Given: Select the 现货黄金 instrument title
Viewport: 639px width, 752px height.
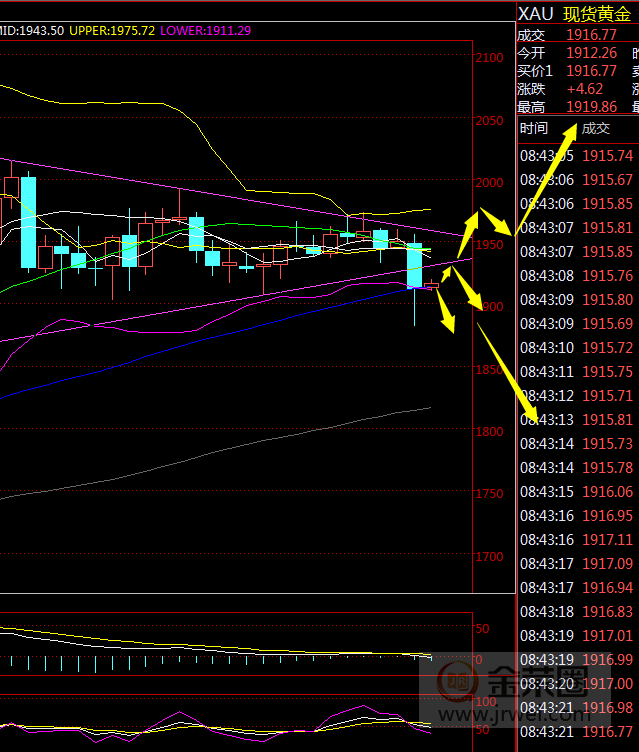Looking at the screenshot, I should pos(597,13).
